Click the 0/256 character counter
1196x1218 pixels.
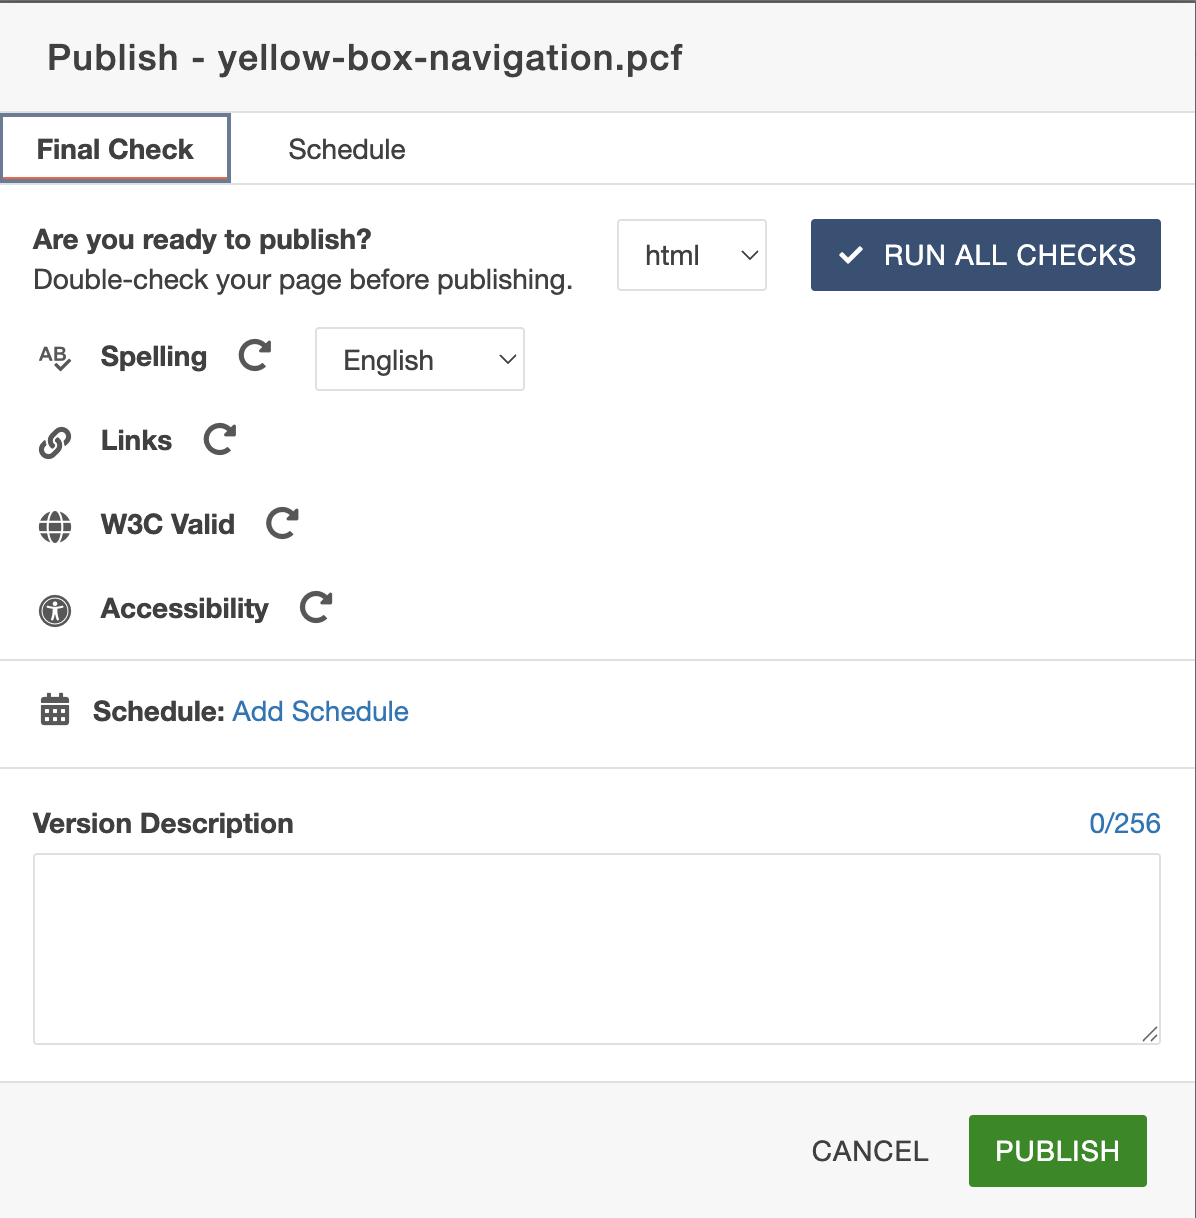click(1125, 823)
